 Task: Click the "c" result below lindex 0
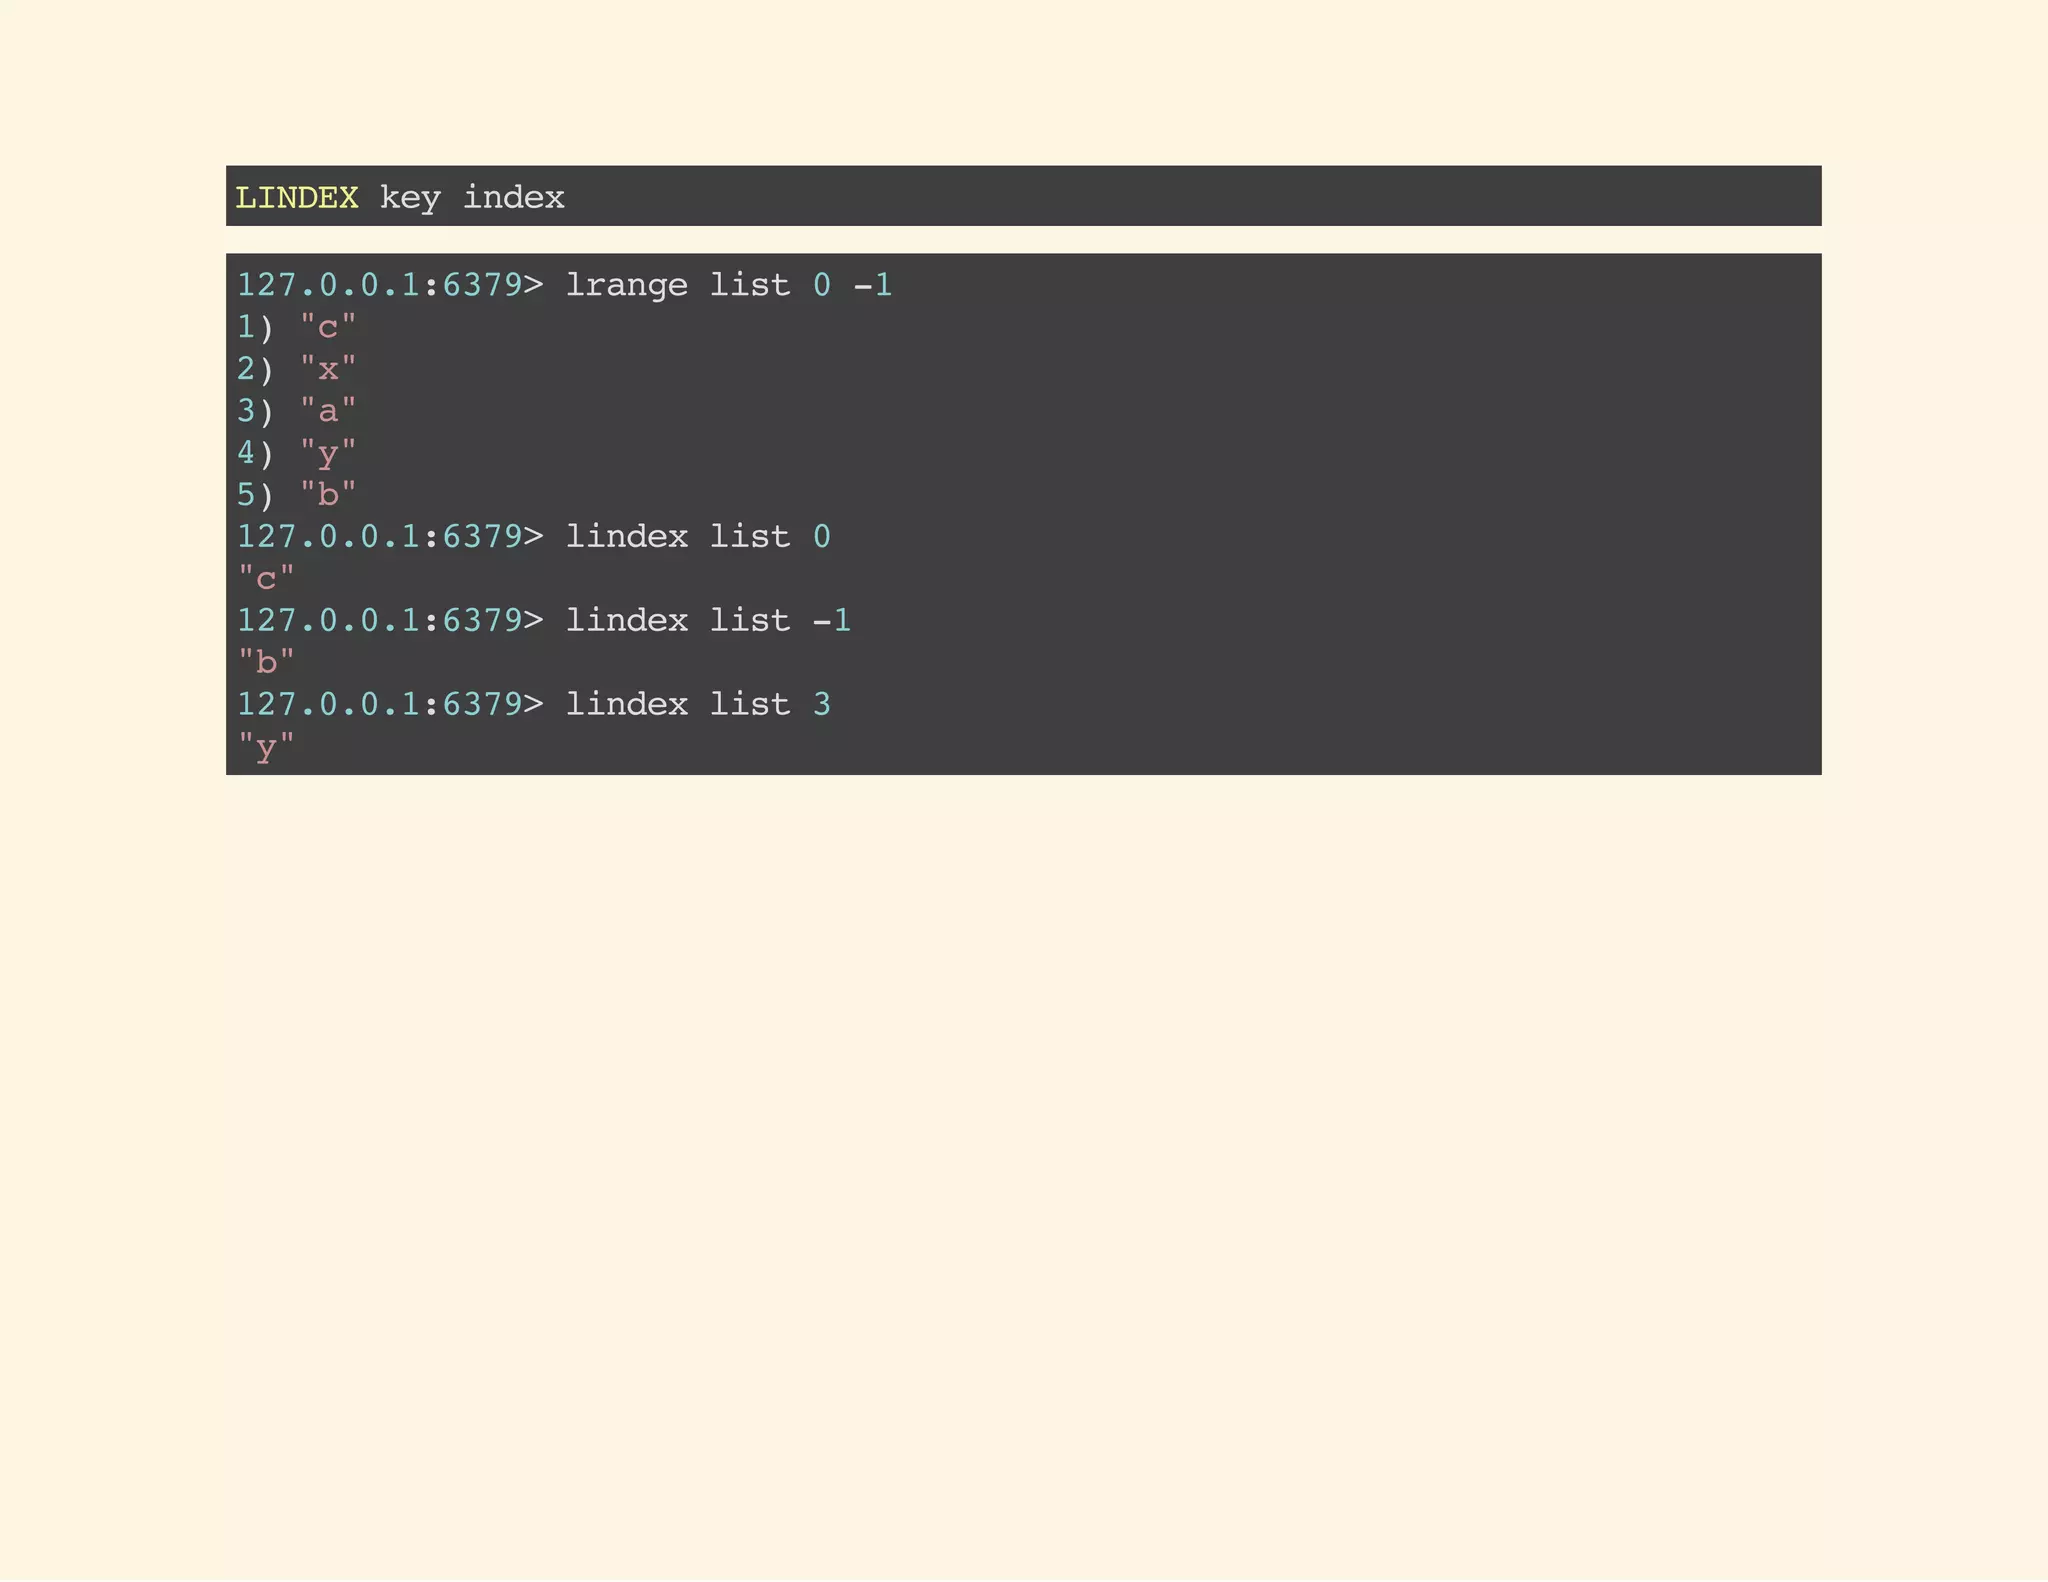tap(266, 579)
